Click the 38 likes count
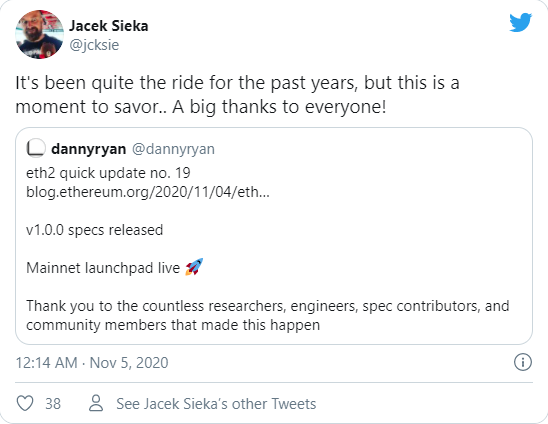 point(53,404)
